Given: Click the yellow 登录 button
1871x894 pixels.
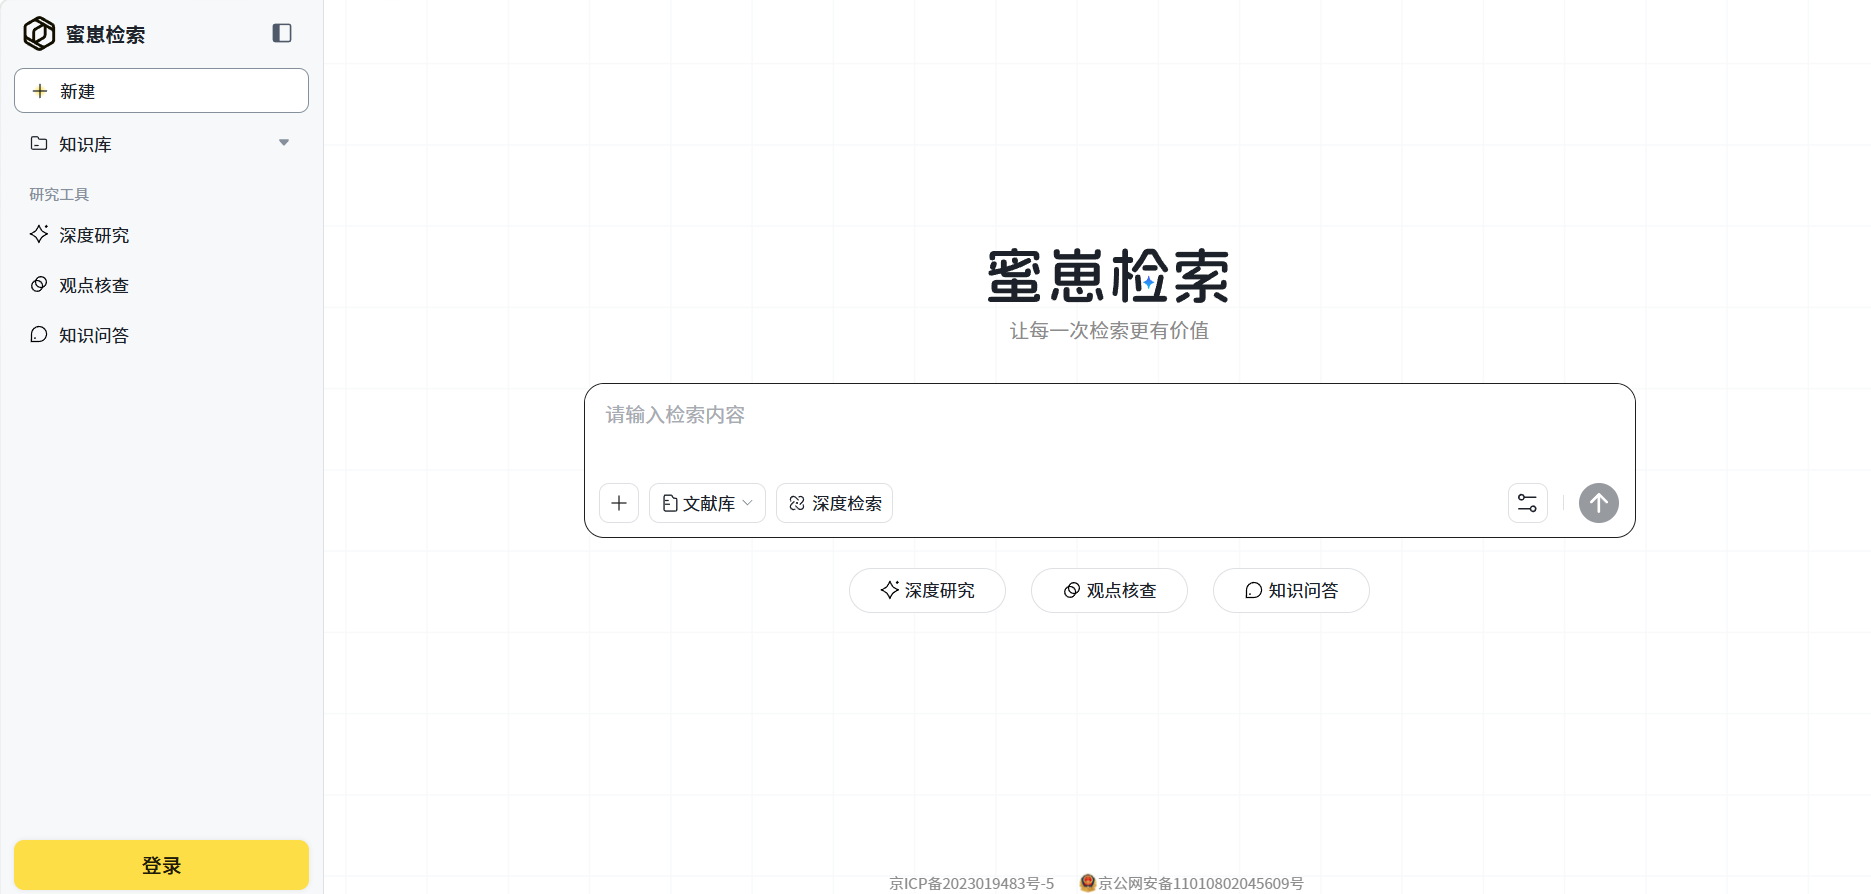Looking at the screenshot, I should [161, 865].
